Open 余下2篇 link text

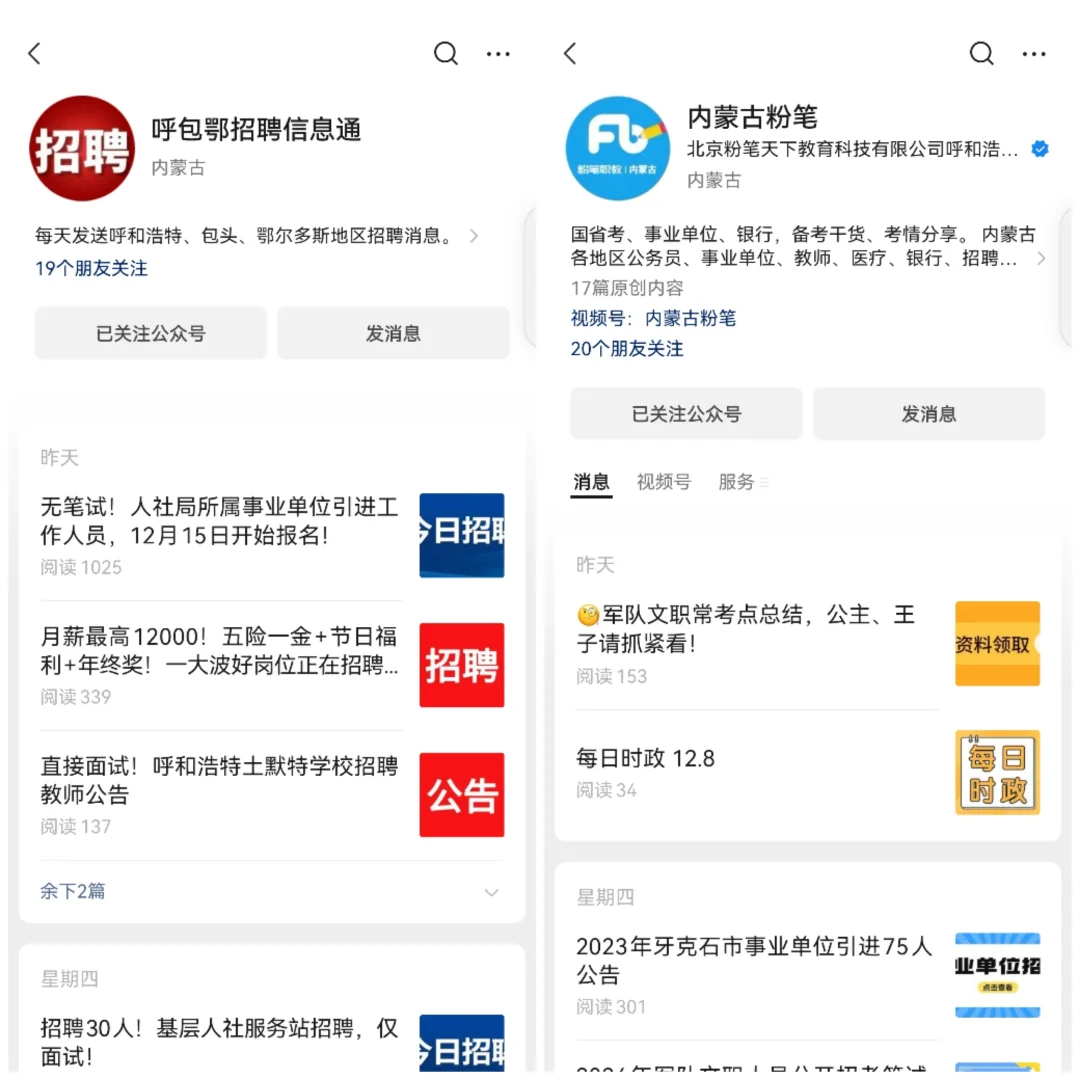click(72, 891)
